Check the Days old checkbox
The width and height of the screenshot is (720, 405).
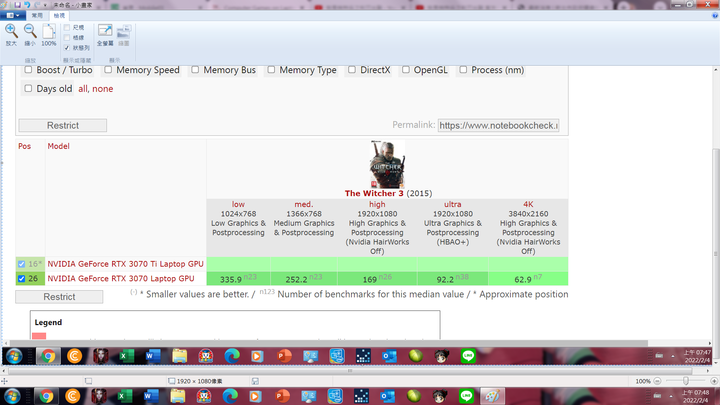[28, 88]
